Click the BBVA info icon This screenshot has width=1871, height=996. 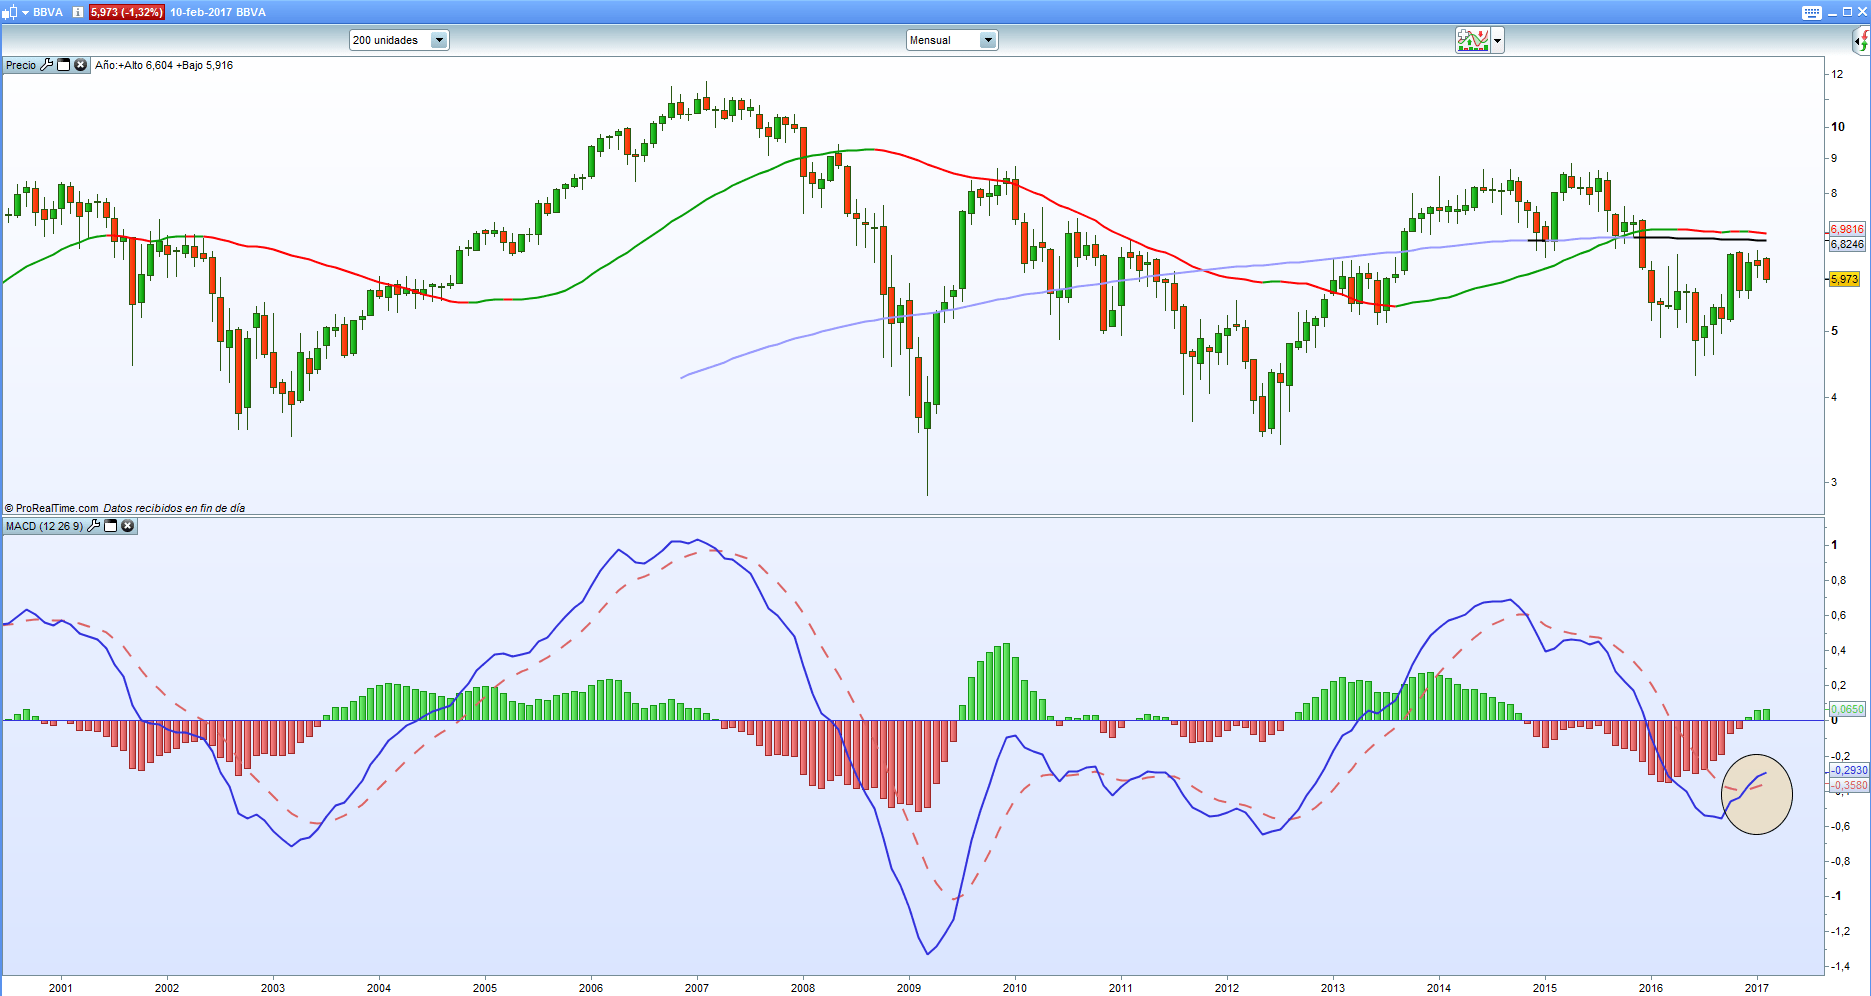tap(78, 12)
